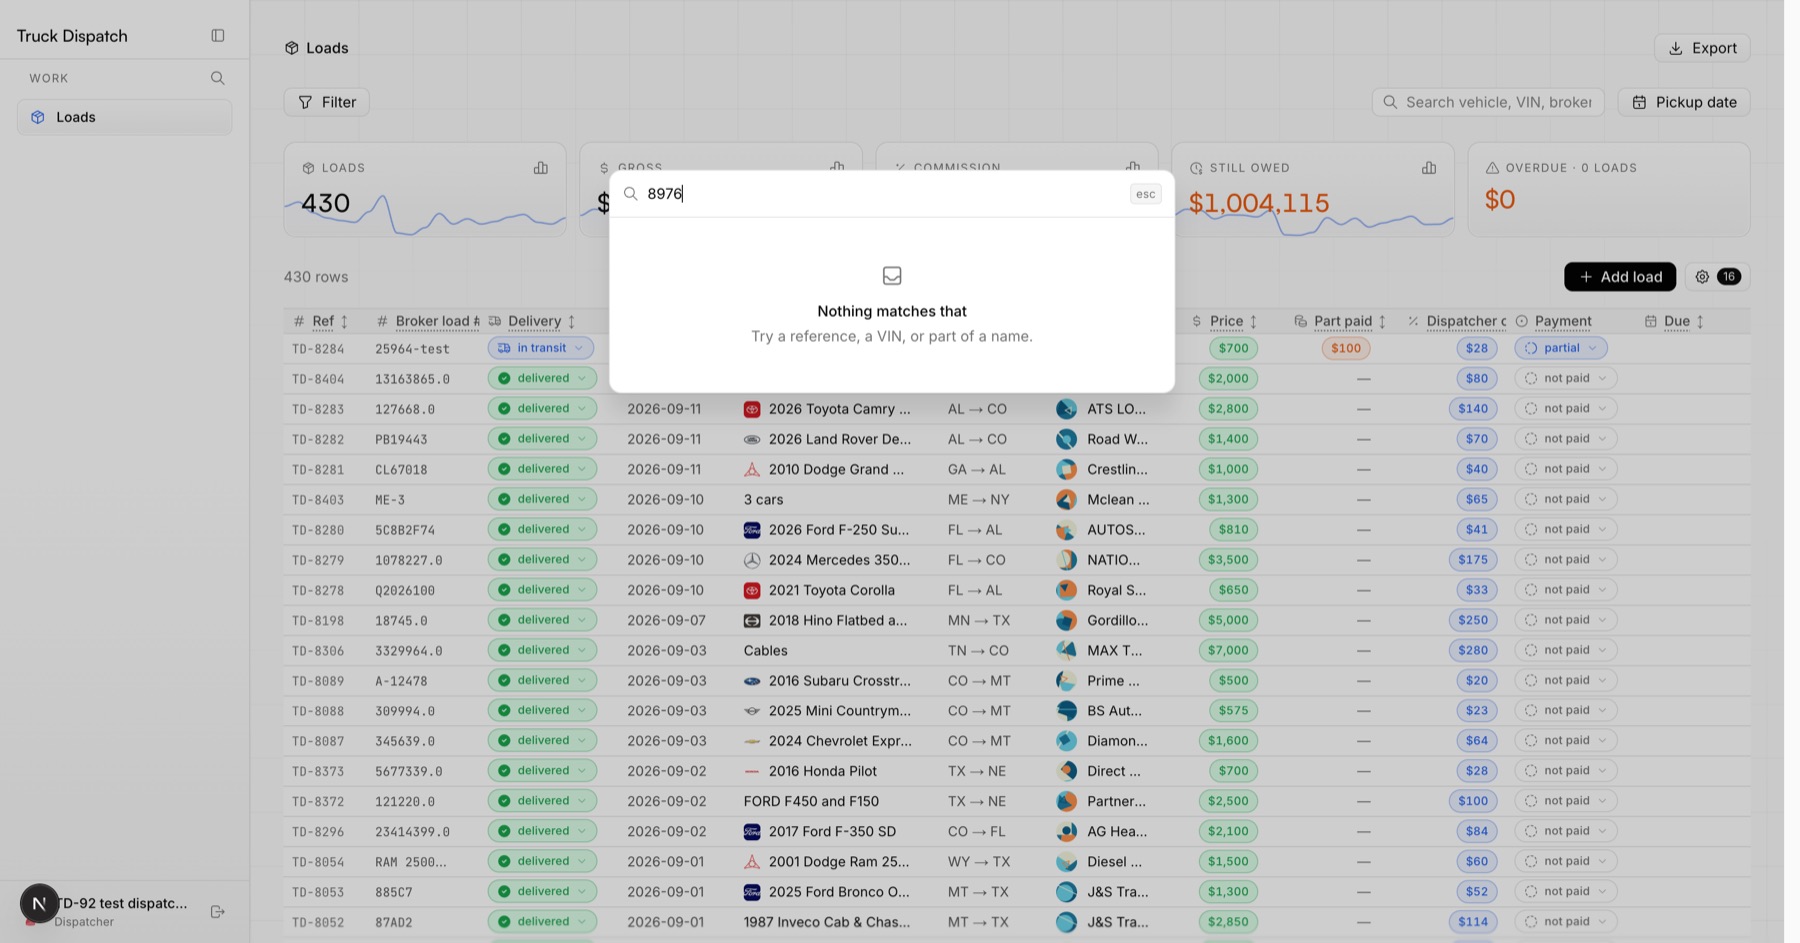
Task: Open sidebar search magnifier icon
Action: [x=218, y=78]
